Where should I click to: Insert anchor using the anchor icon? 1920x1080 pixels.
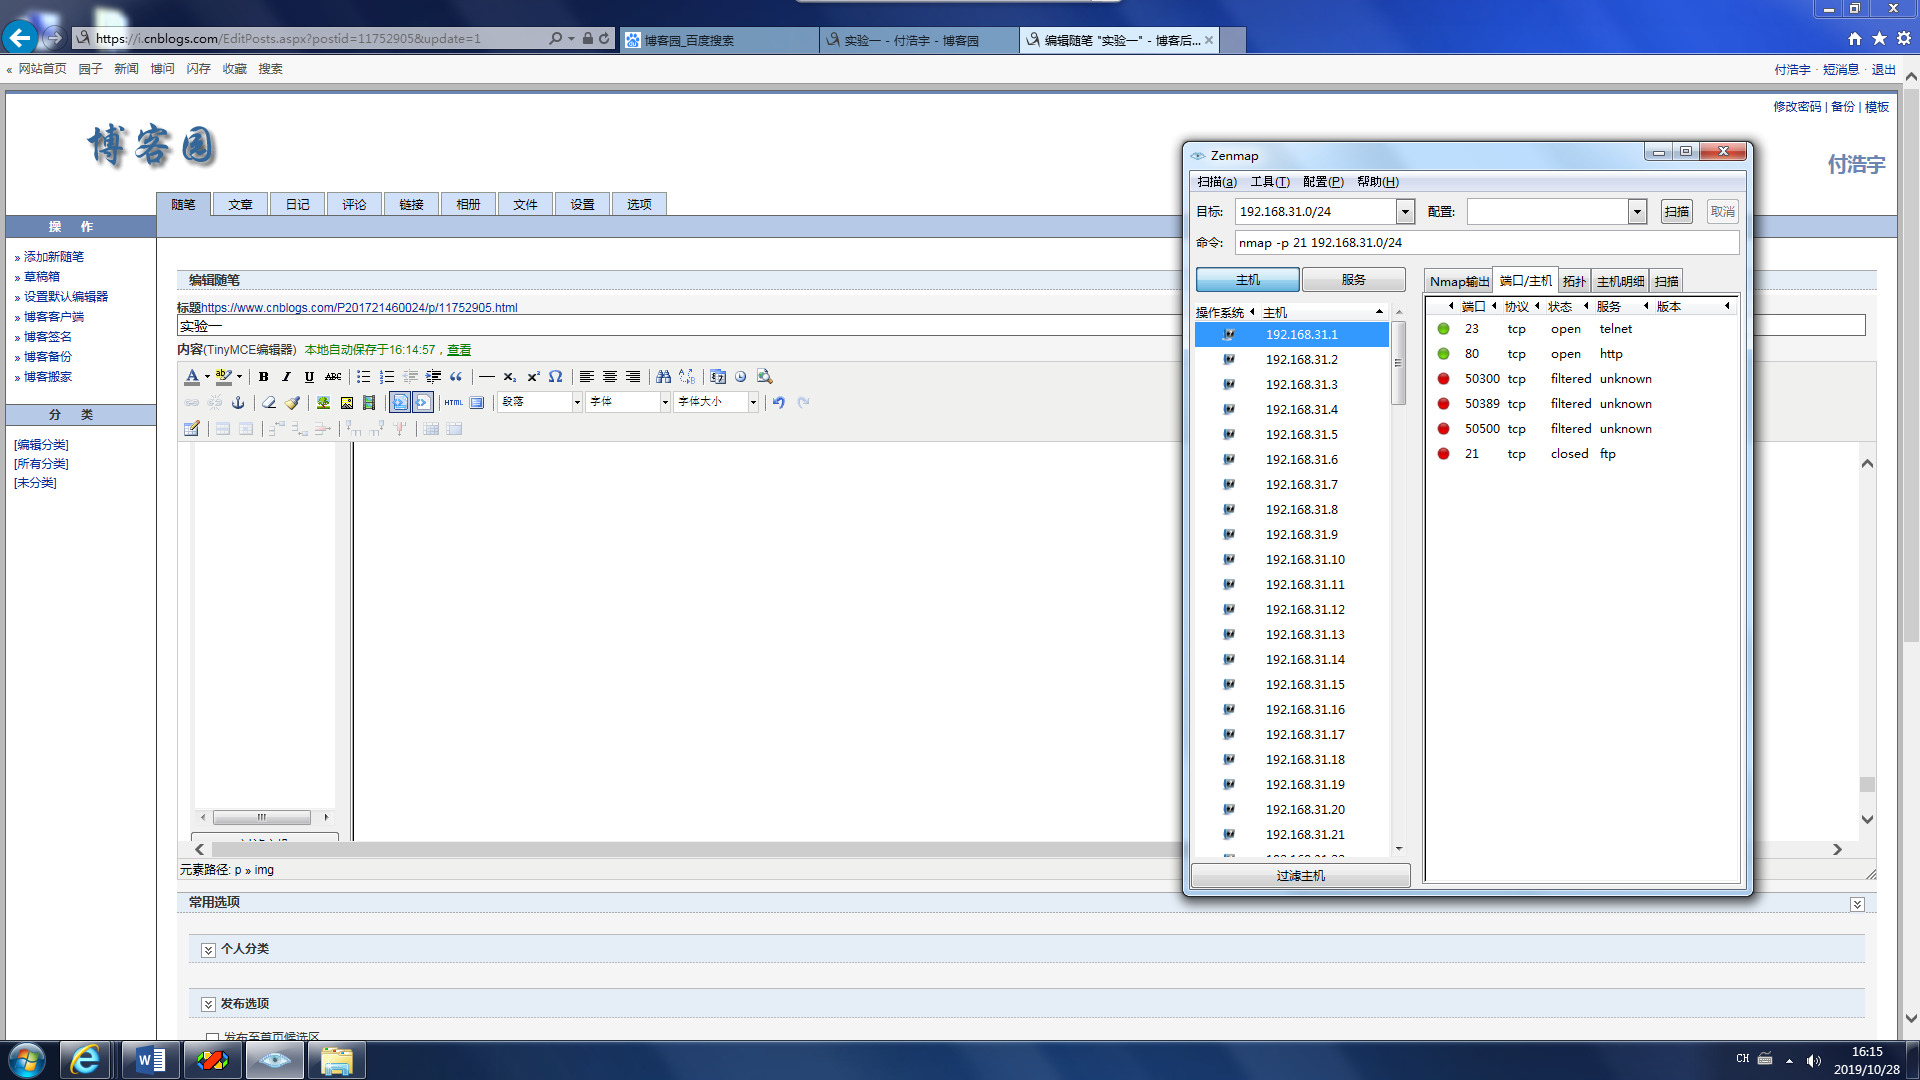pos(238,402)
